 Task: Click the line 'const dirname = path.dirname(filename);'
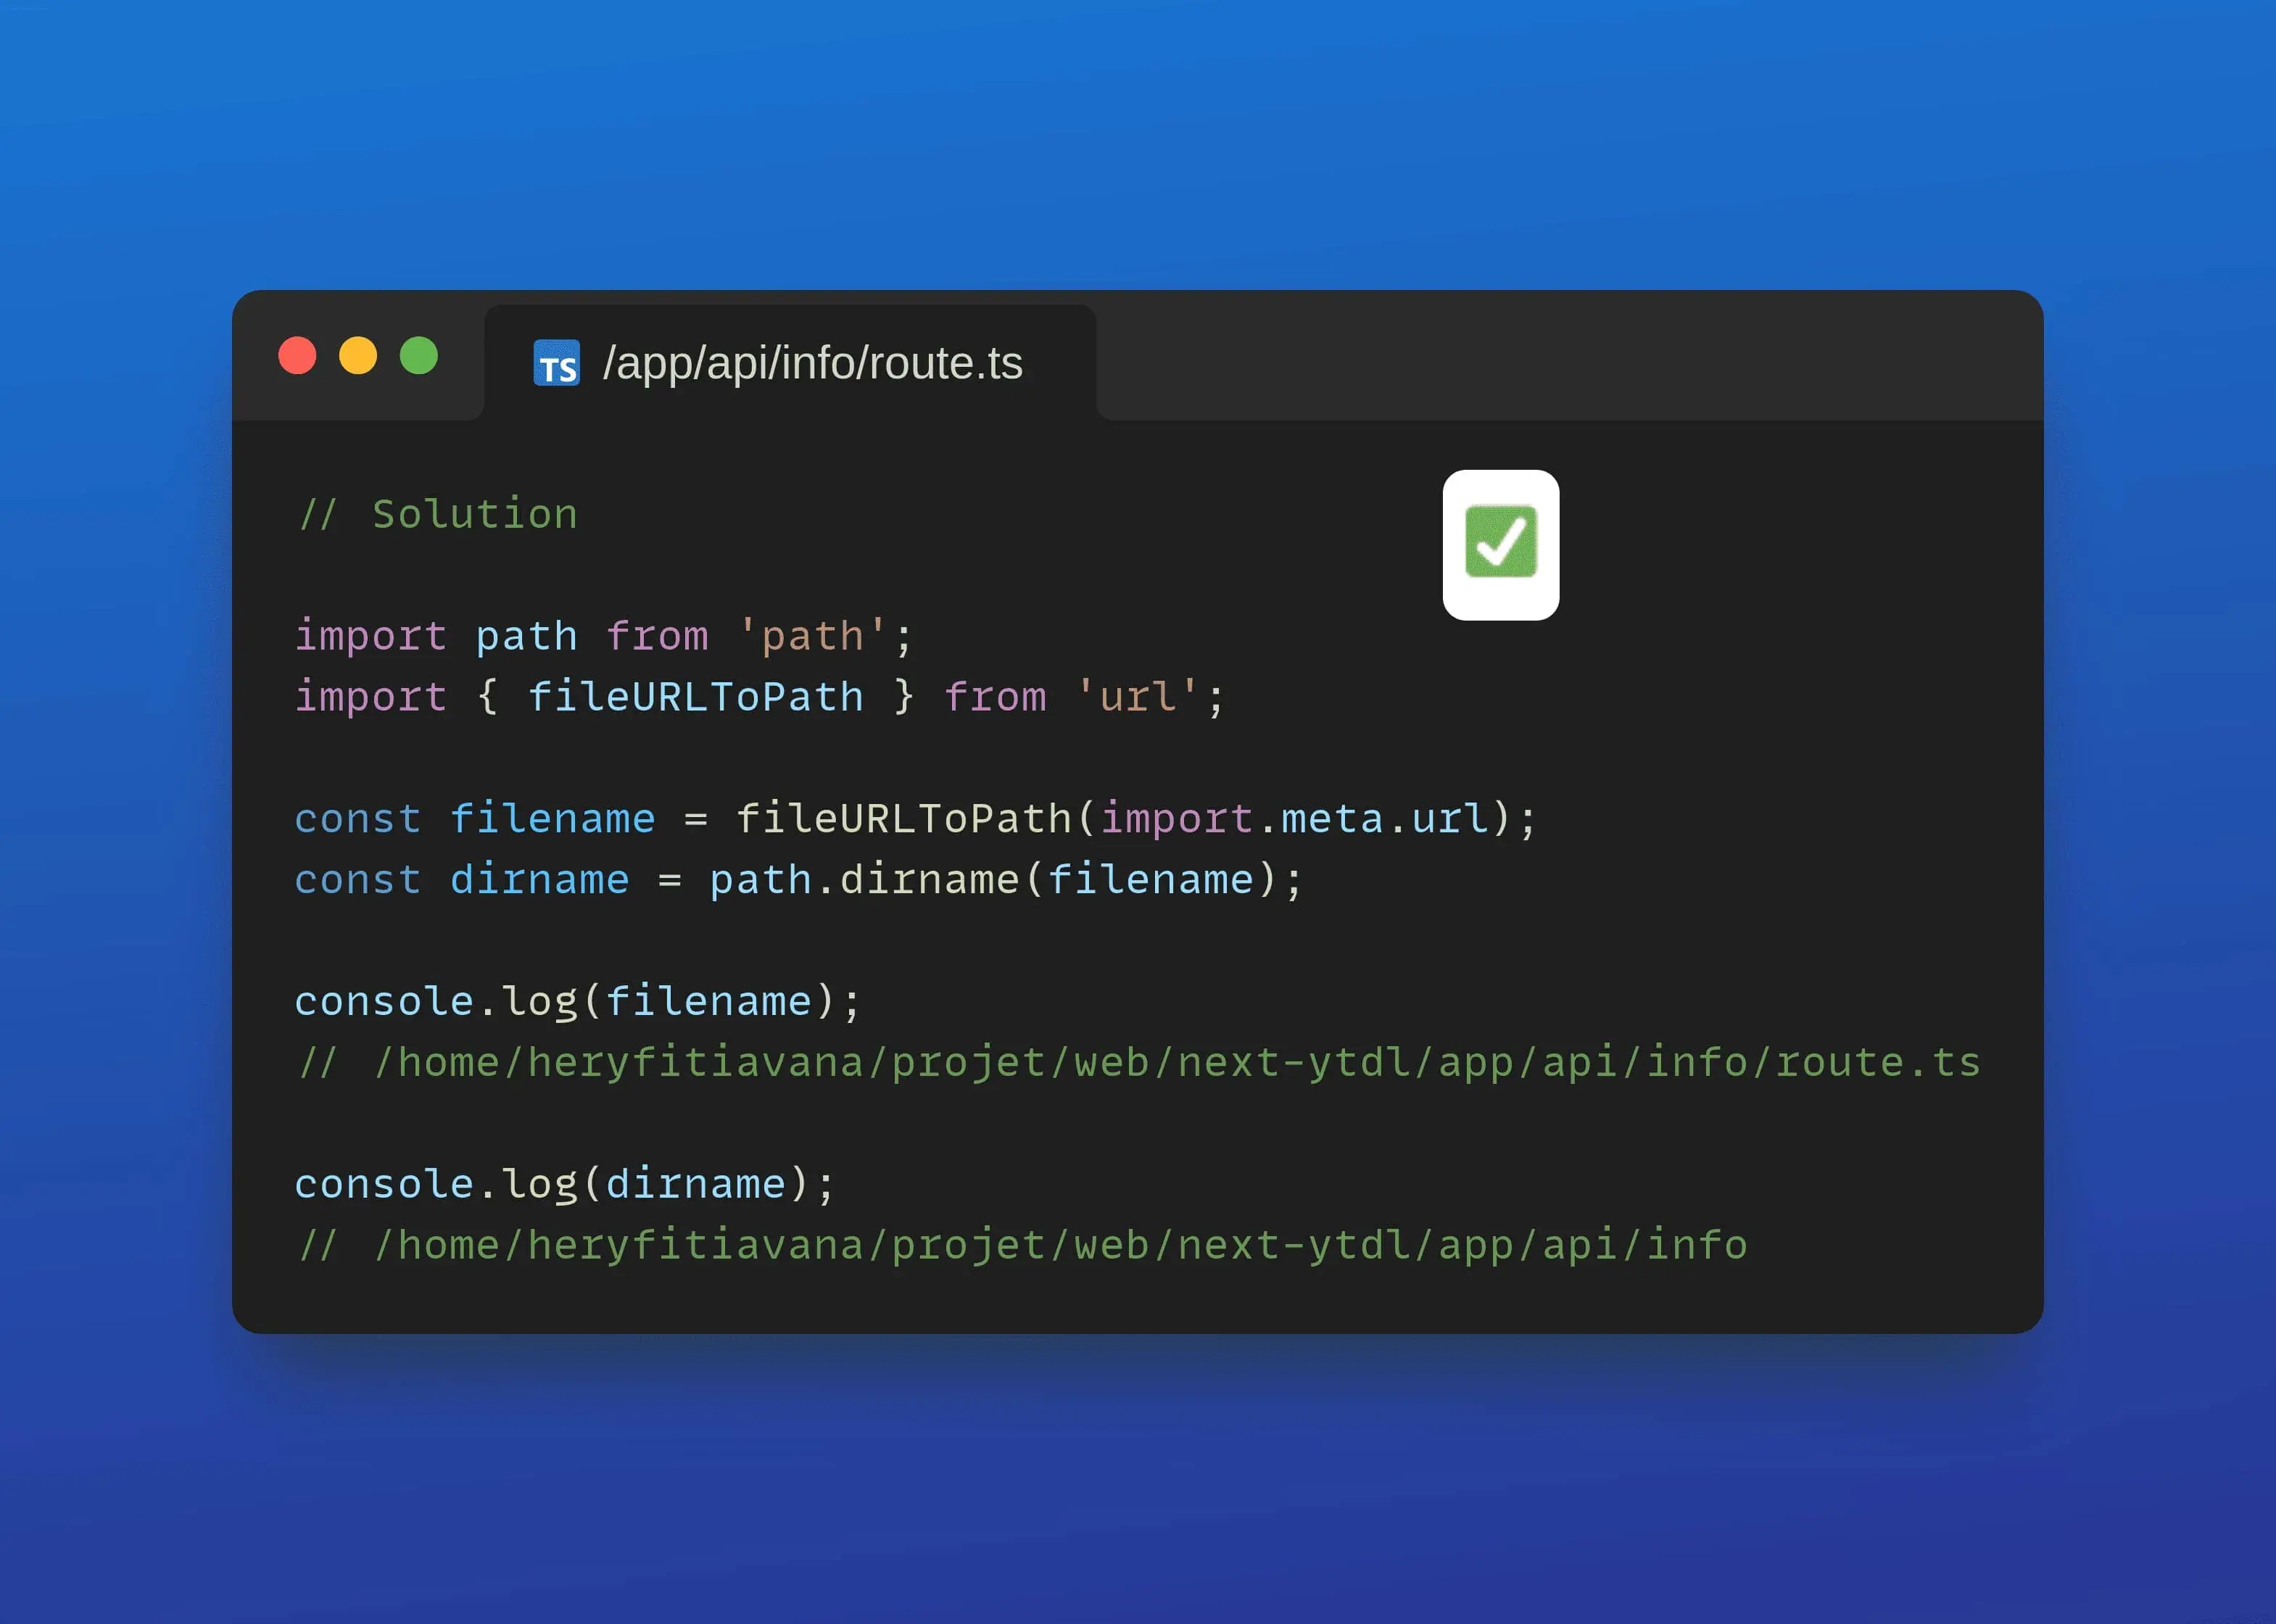799,880
